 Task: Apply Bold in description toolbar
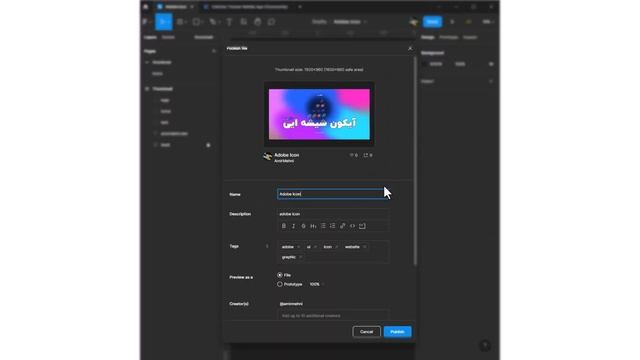284,226
